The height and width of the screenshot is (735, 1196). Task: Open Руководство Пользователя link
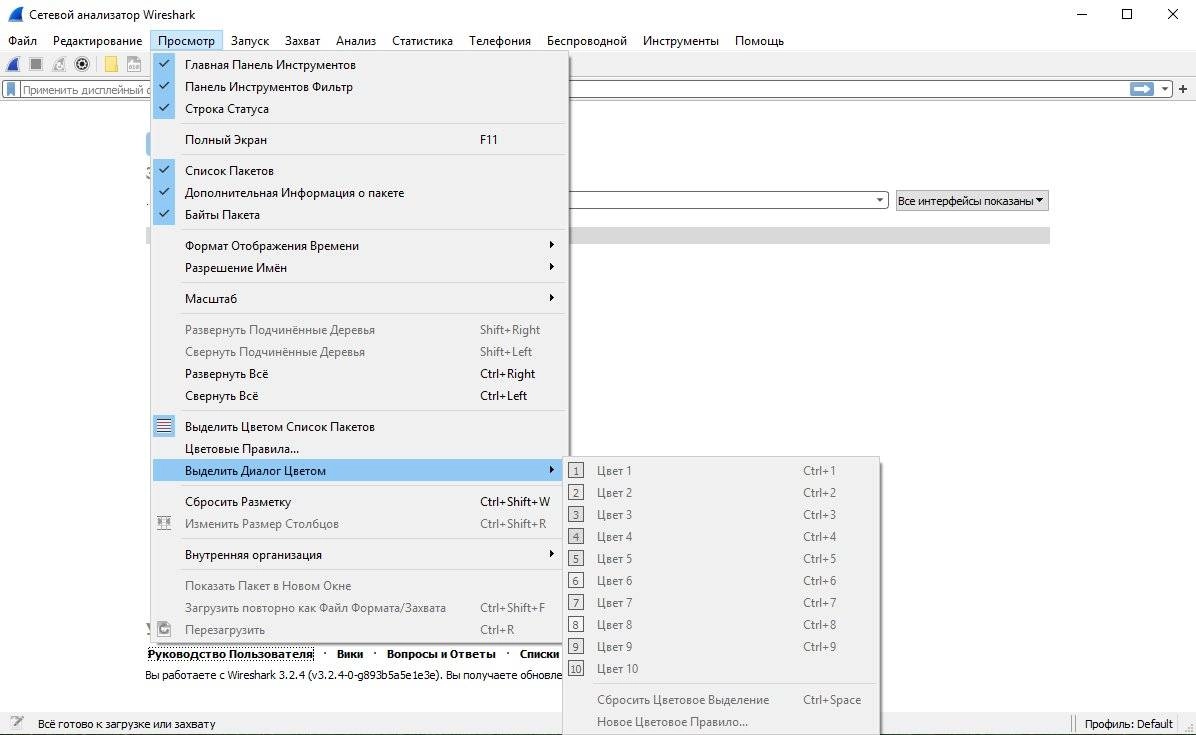point(230,654)
